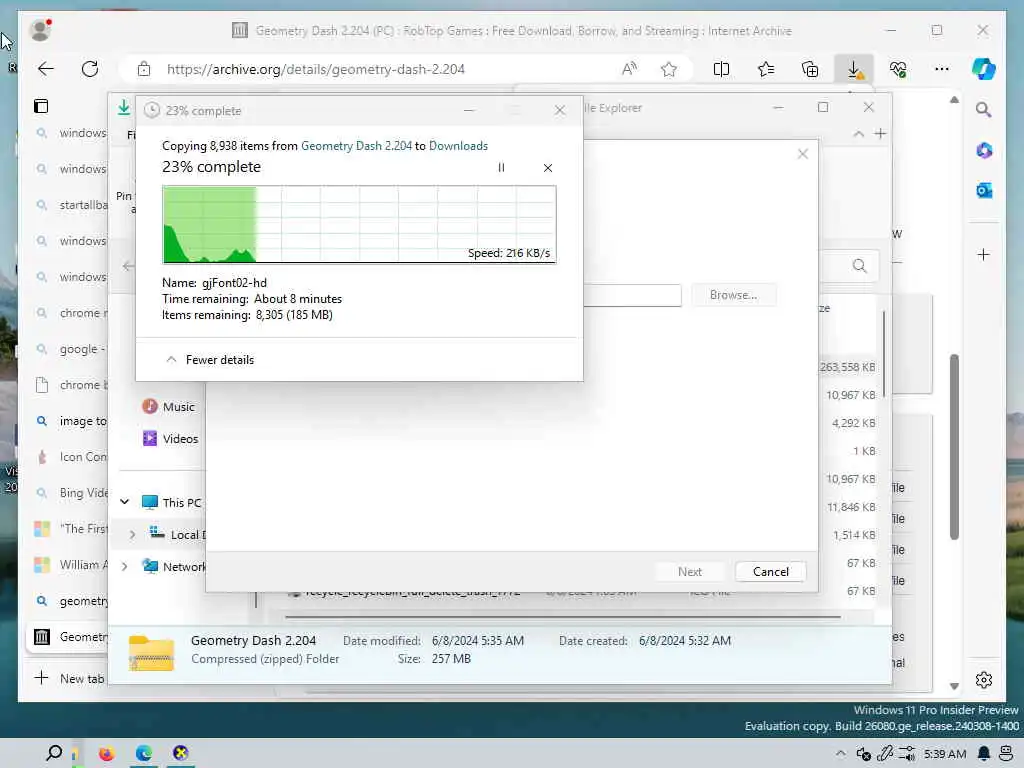Viewport: 1024px width, 768px height.
Task: Select This PC in navigation pane
Action: (x=172, y=502)
